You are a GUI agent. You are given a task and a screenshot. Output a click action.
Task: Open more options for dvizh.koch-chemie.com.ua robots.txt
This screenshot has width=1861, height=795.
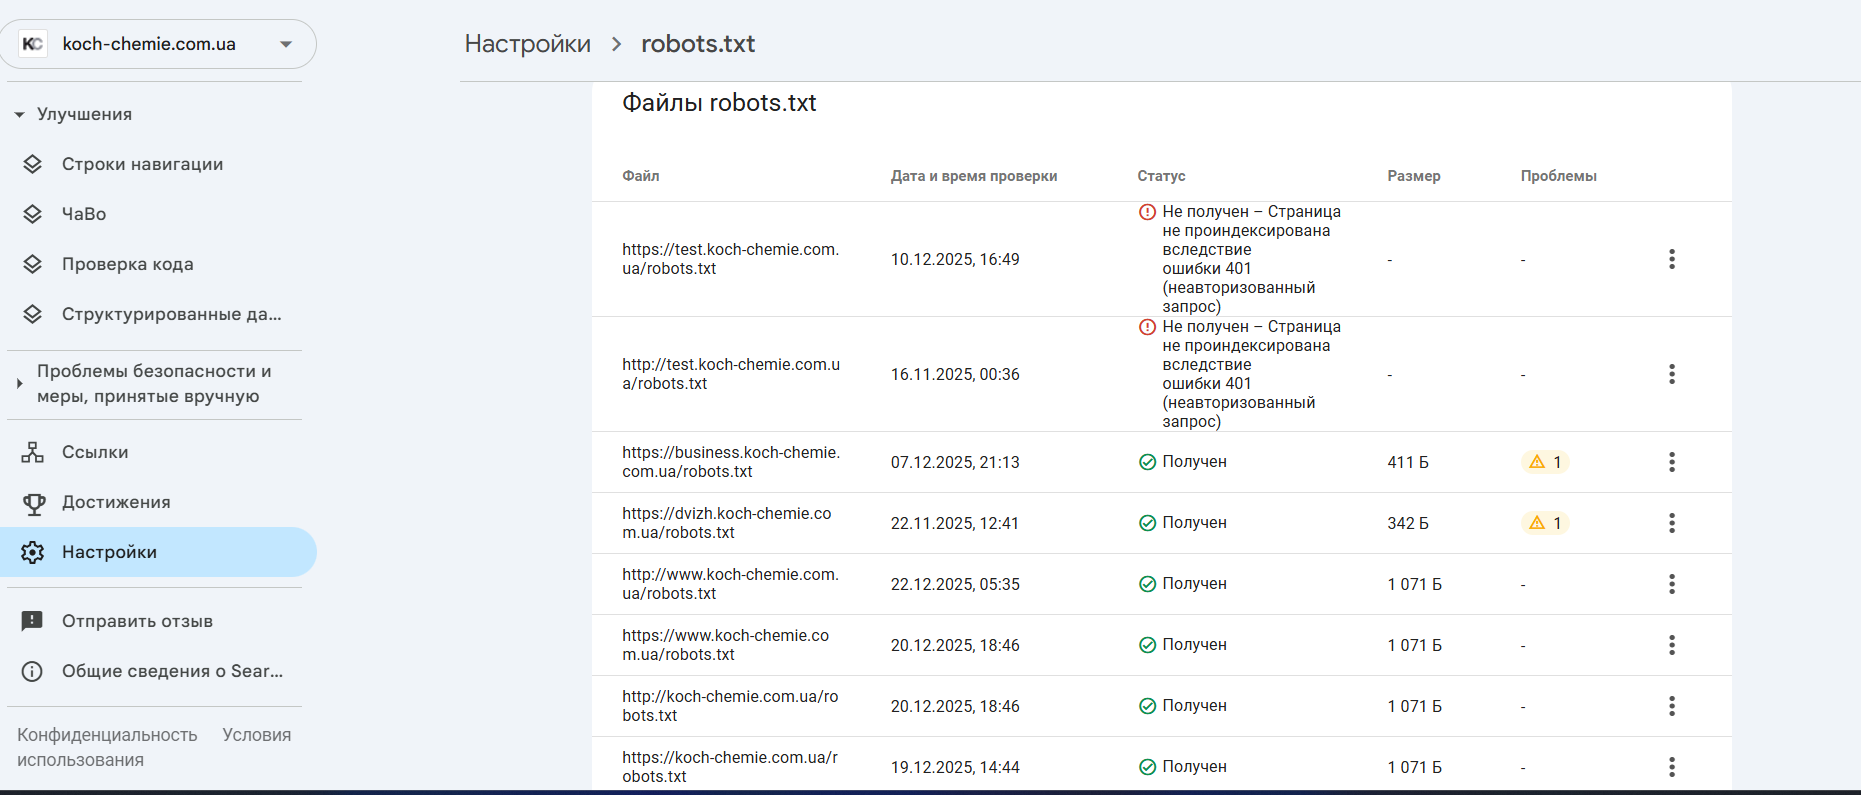[x=1672, y=523]
